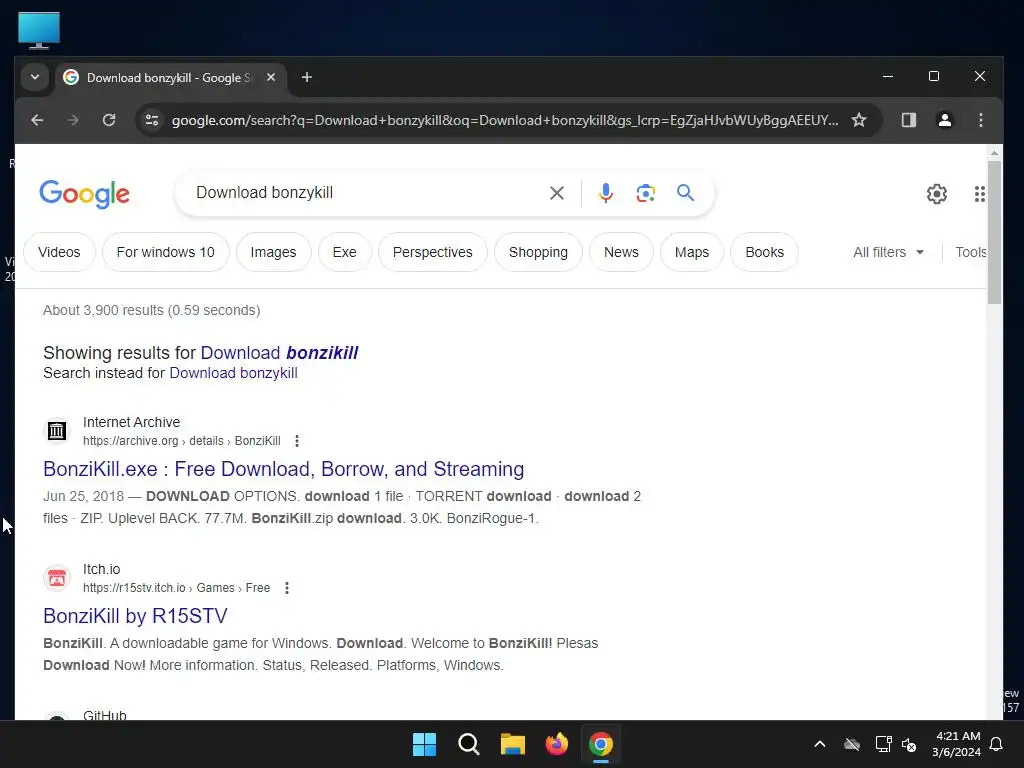
Task: Launch Firefox from the taskbar
Action: coord(556,744)
